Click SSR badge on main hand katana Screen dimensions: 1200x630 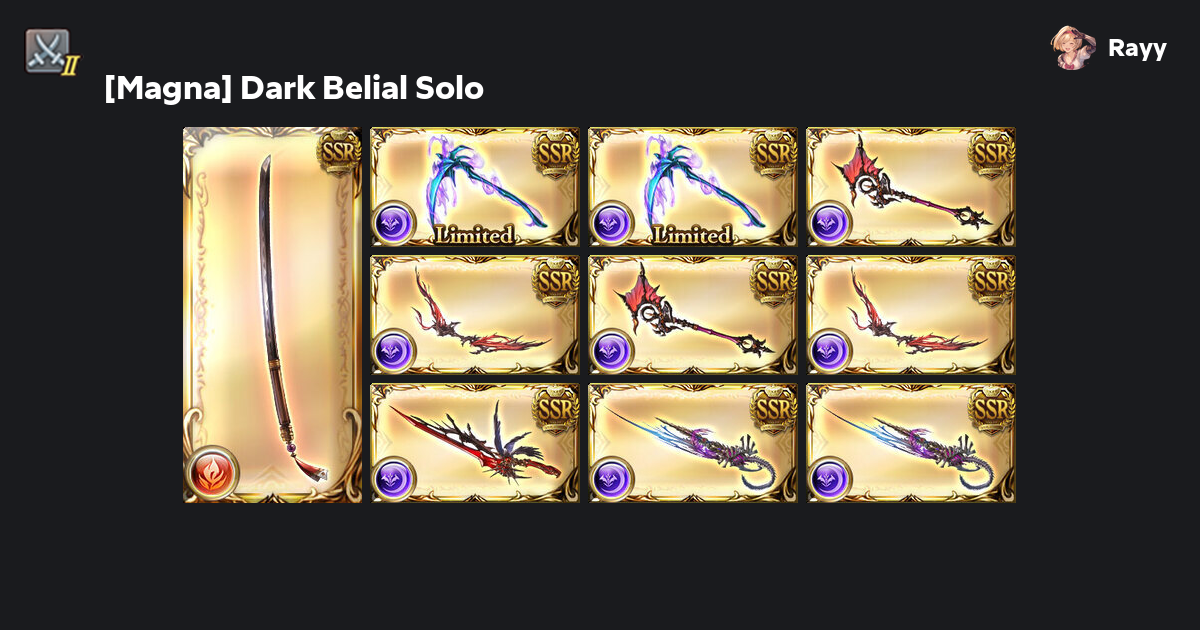(x=339, y=151)
